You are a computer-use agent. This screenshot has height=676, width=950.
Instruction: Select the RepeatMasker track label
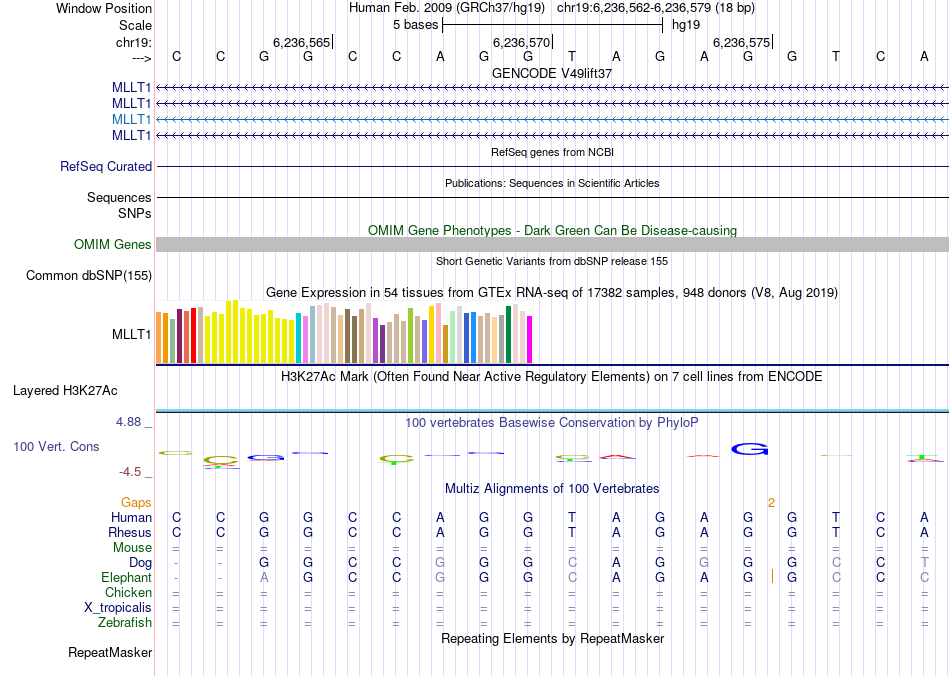click(110, 652)
